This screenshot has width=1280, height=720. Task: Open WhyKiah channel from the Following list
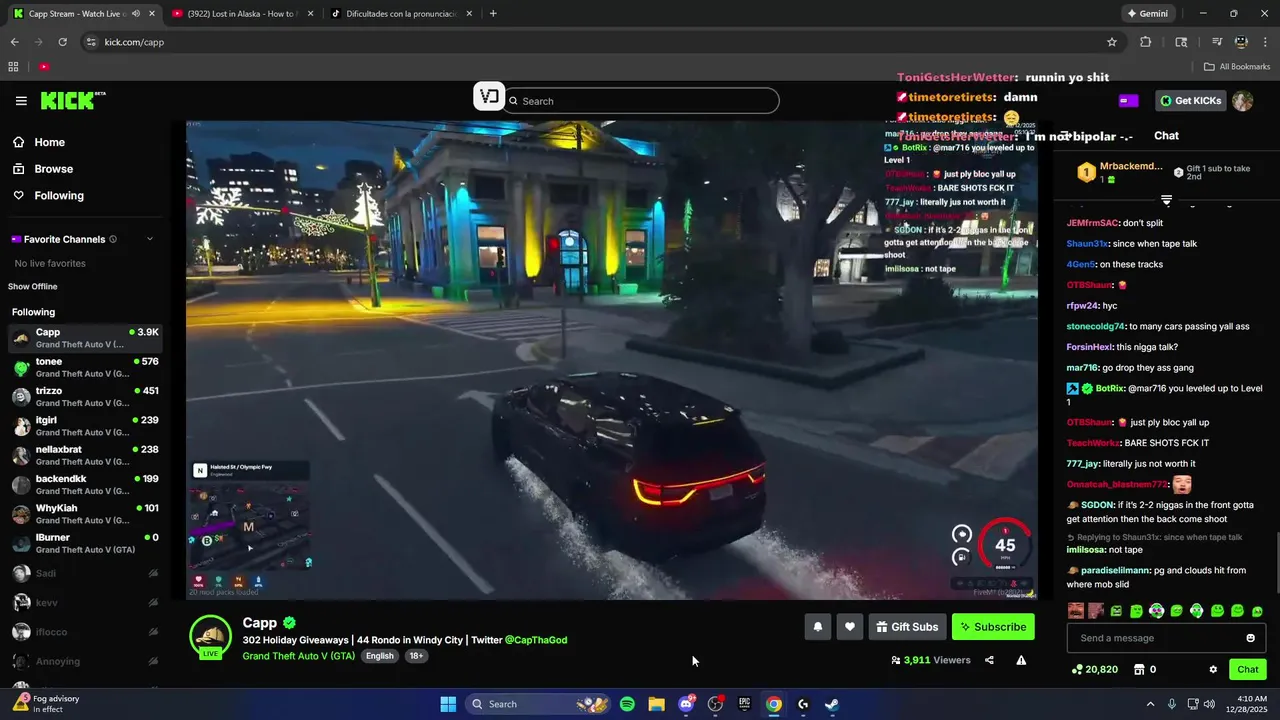click(85, 514)
